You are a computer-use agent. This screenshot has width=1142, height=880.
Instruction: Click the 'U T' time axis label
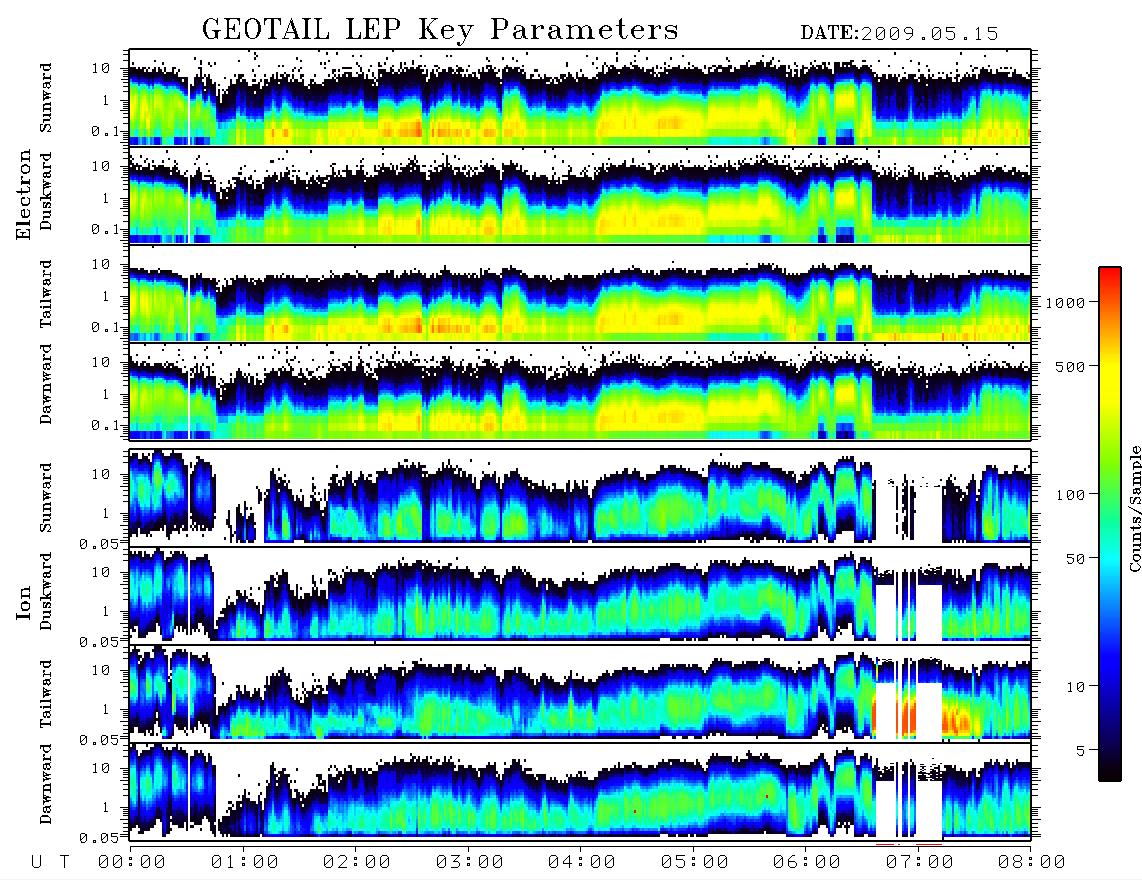[50, 863]
